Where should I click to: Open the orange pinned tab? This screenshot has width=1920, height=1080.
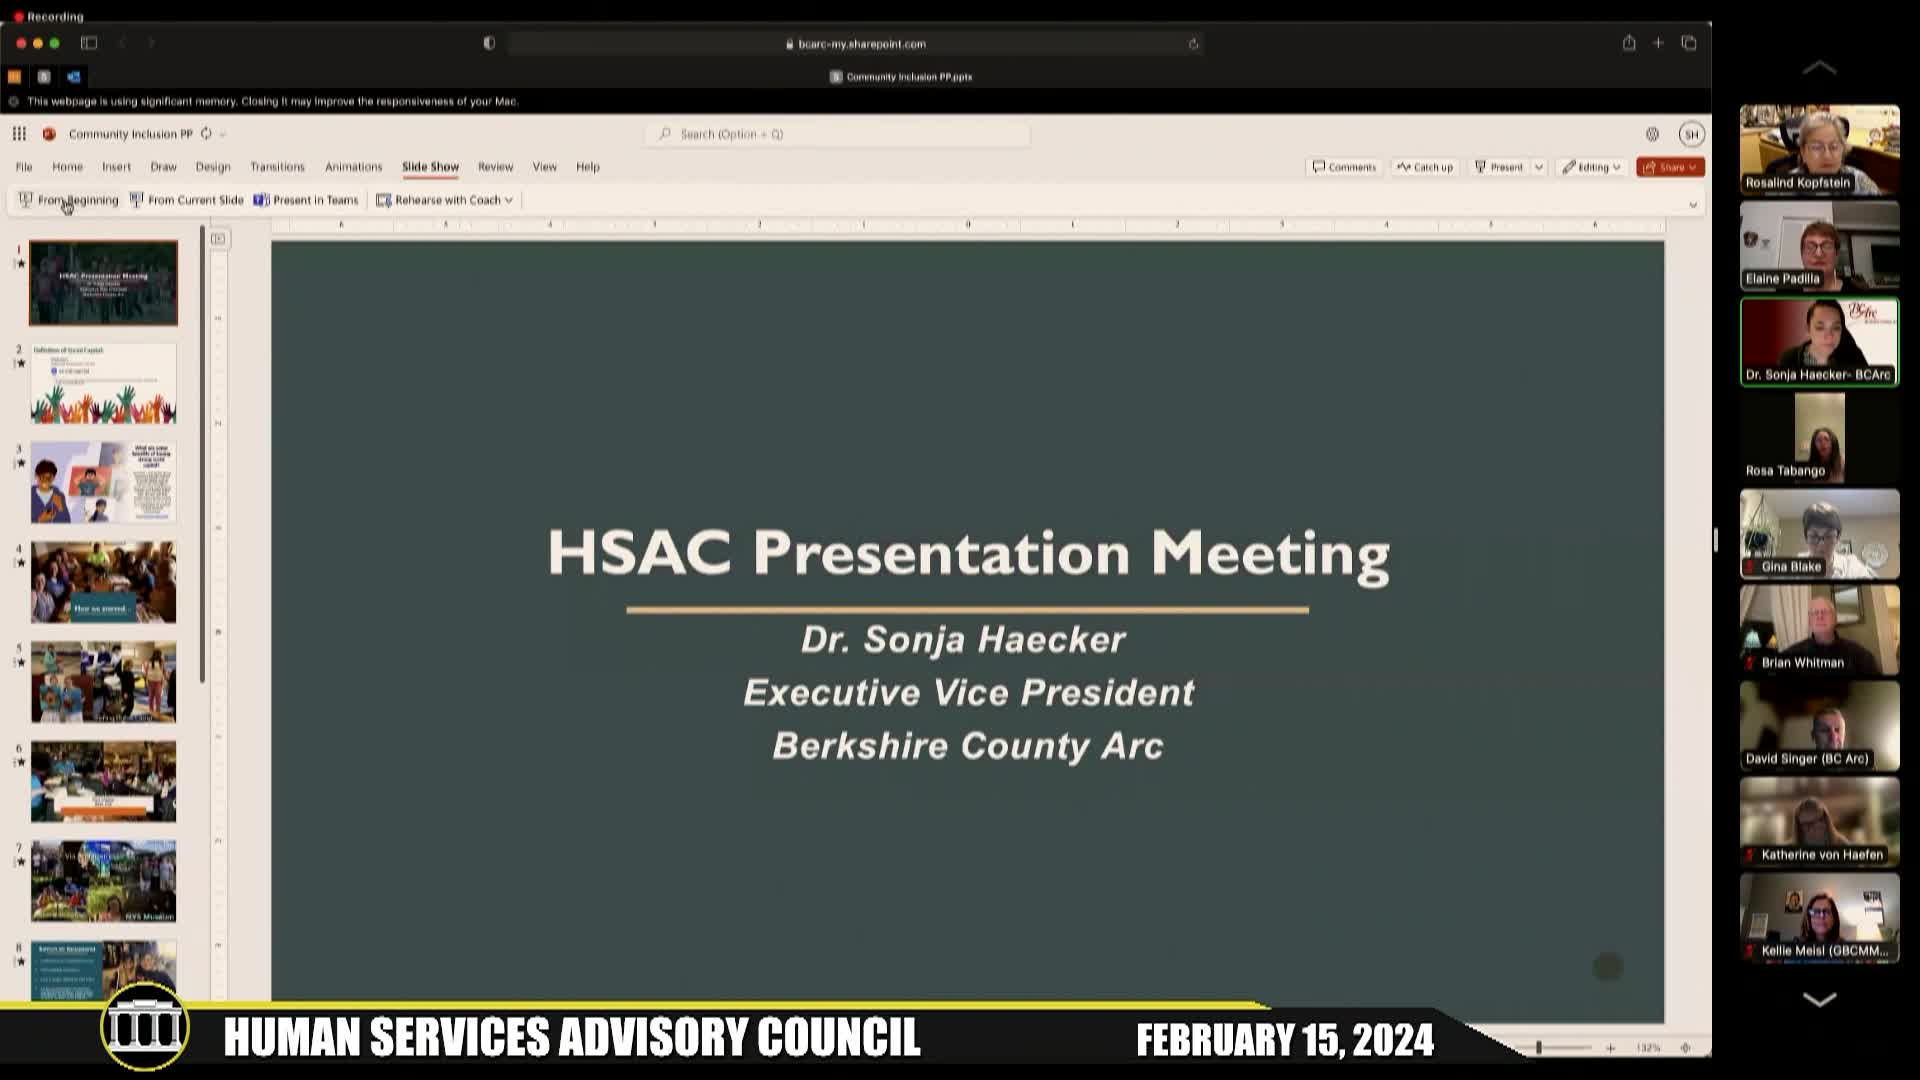coord(14,76)
